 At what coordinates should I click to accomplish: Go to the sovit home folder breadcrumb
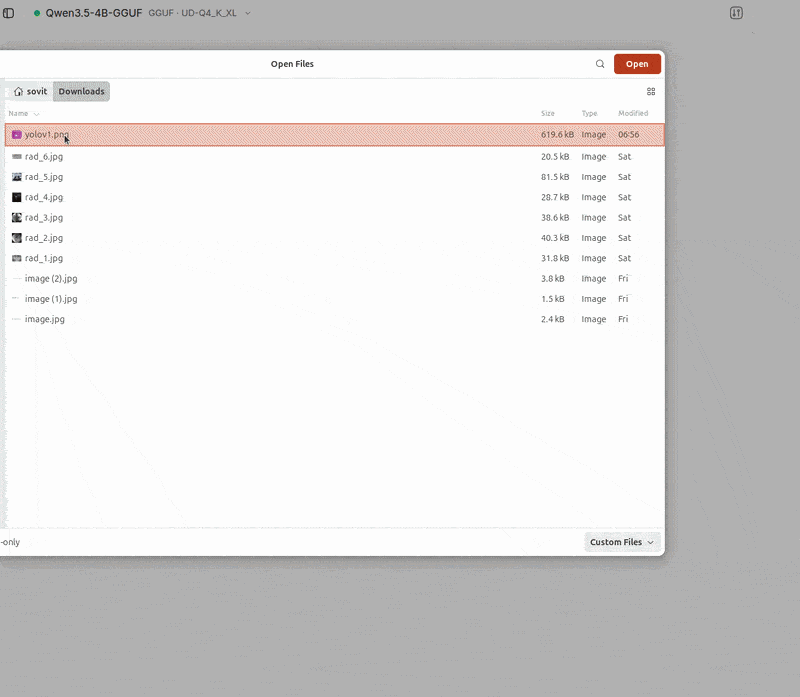tap(30, 91)
